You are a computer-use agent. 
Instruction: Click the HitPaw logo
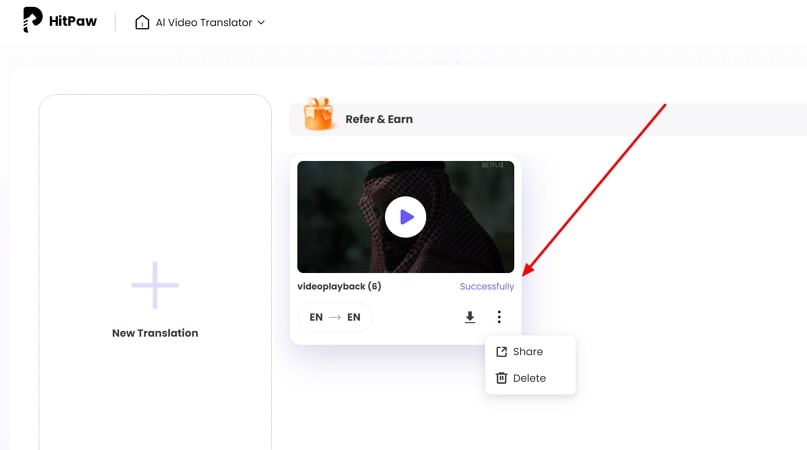(x=60, y=21)
